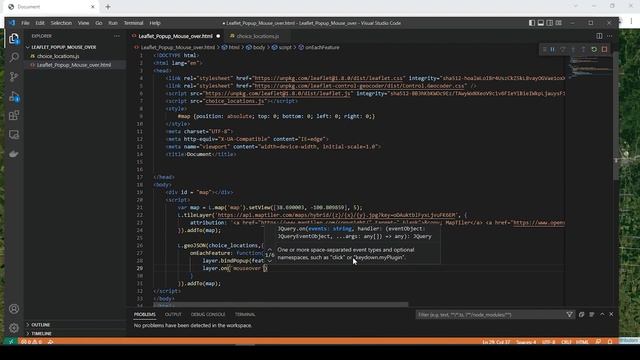This screenshot has width=640, height=360.
Task: Click errors and warnings count in status bar
Action: click(31, 342)
